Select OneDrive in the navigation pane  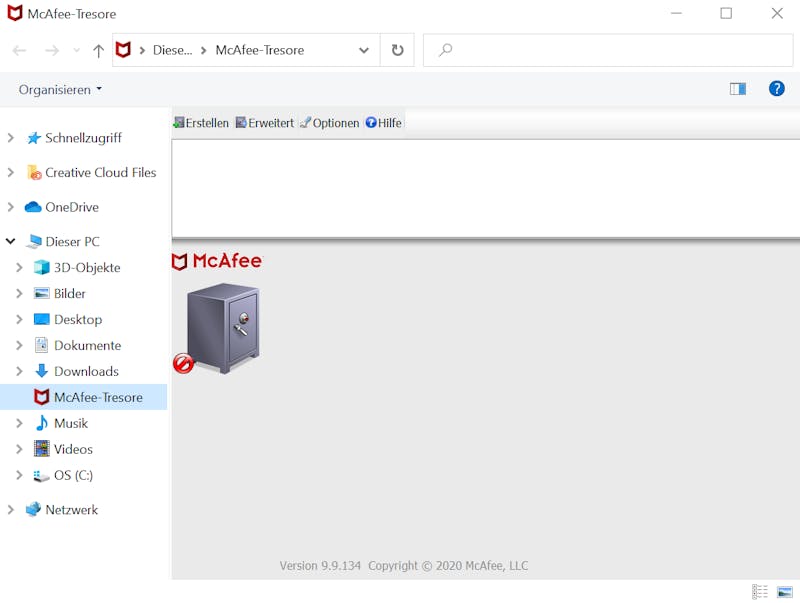pos(71,207)
